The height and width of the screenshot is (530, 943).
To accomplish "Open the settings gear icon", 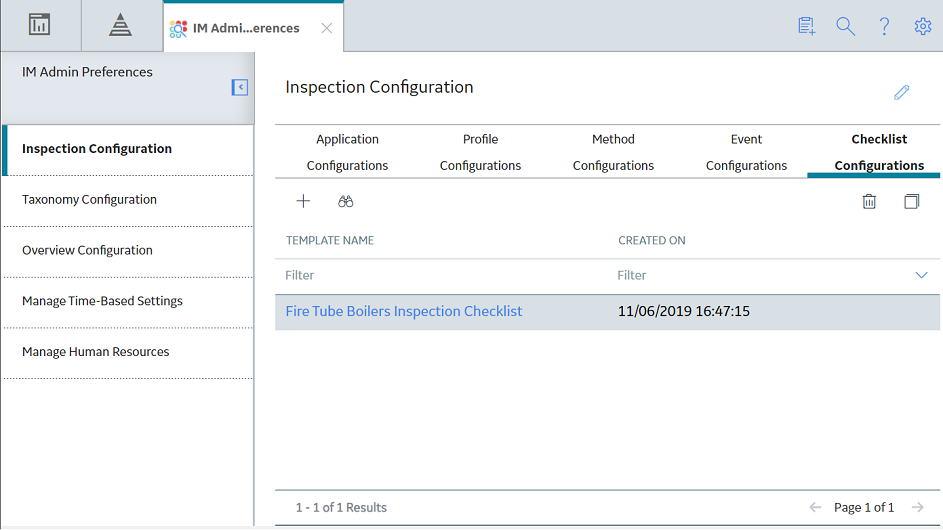I will pyautogui.click(x=923, y=26).
